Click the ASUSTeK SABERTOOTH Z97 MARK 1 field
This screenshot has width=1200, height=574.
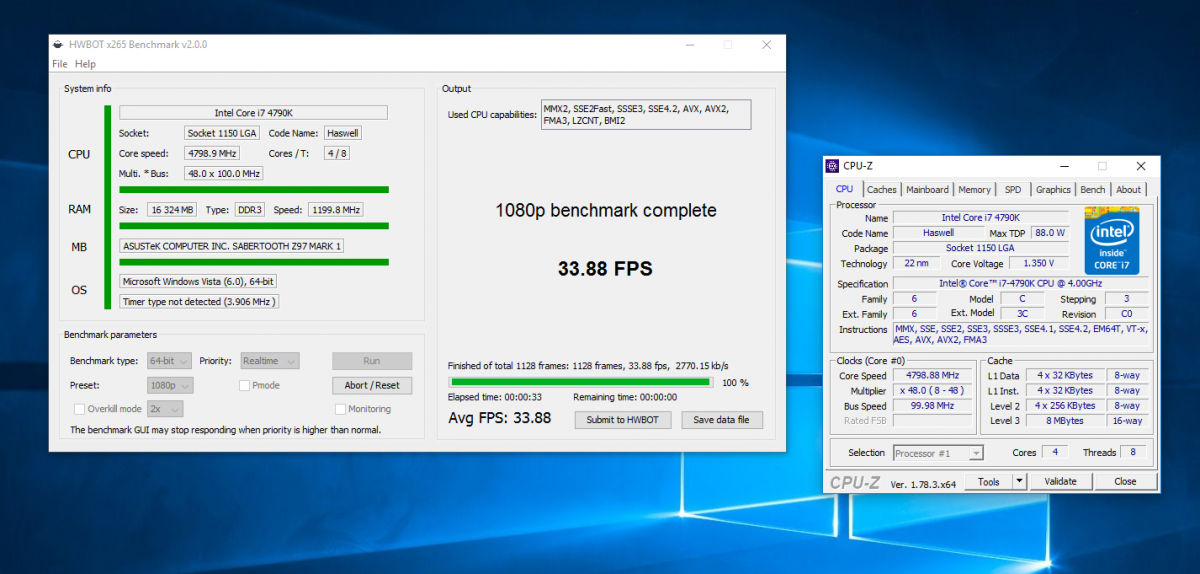(231, 246)
